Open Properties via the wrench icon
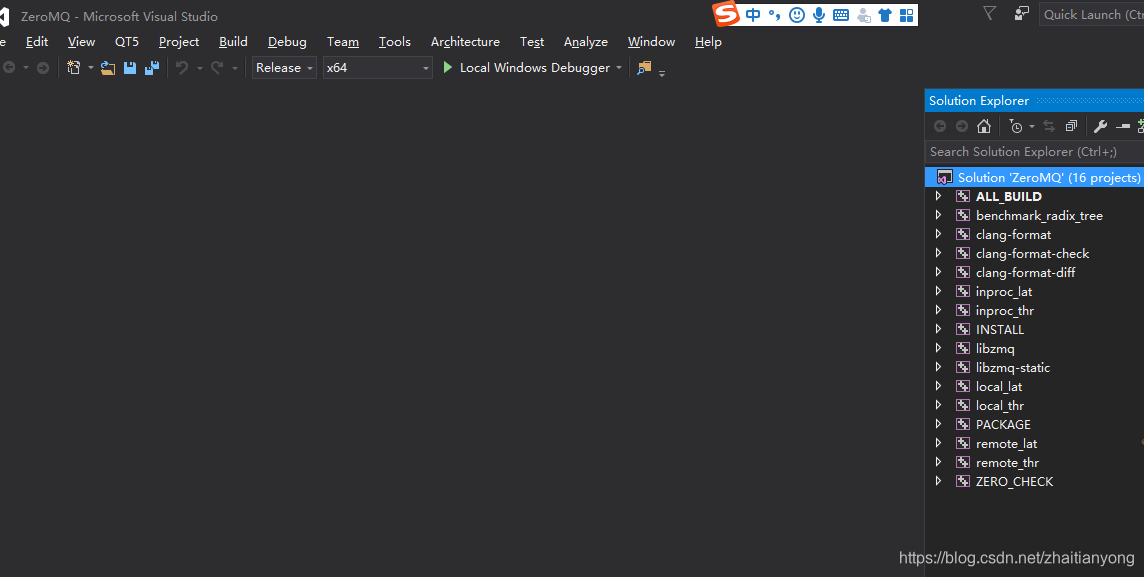Image resolution: width=1144 pixels, height=577 pixels. click(1100, 126)
